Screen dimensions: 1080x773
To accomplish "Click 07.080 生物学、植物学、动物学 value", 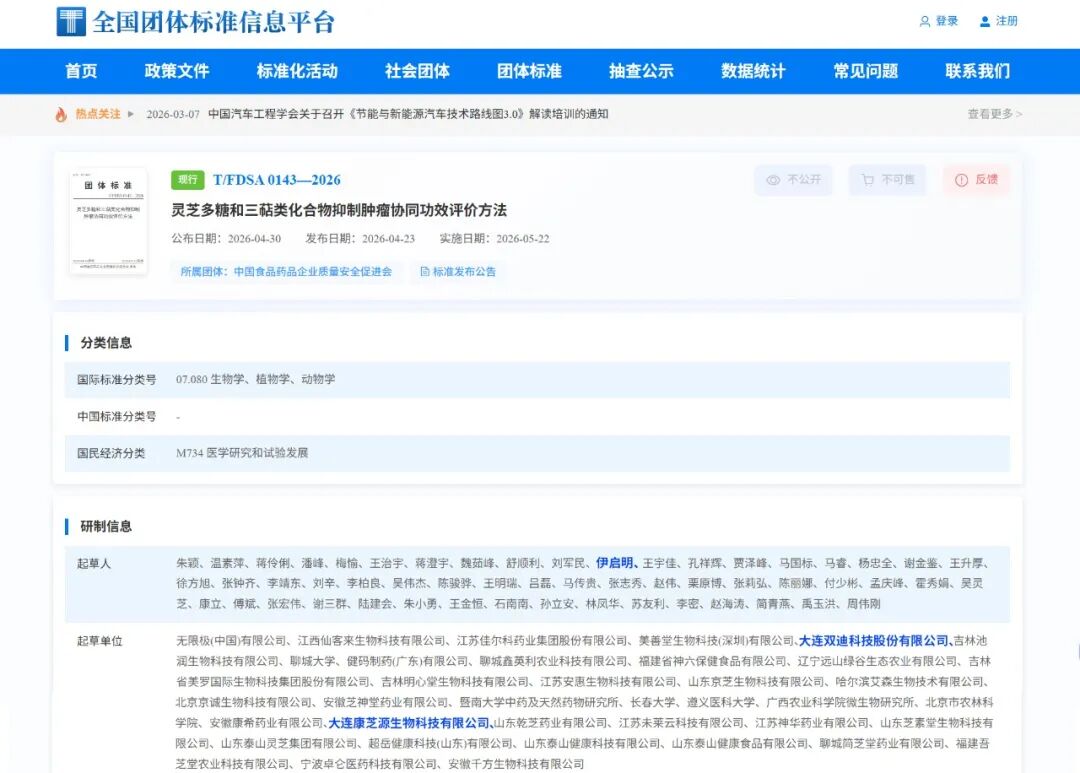I will pos(256,380).
